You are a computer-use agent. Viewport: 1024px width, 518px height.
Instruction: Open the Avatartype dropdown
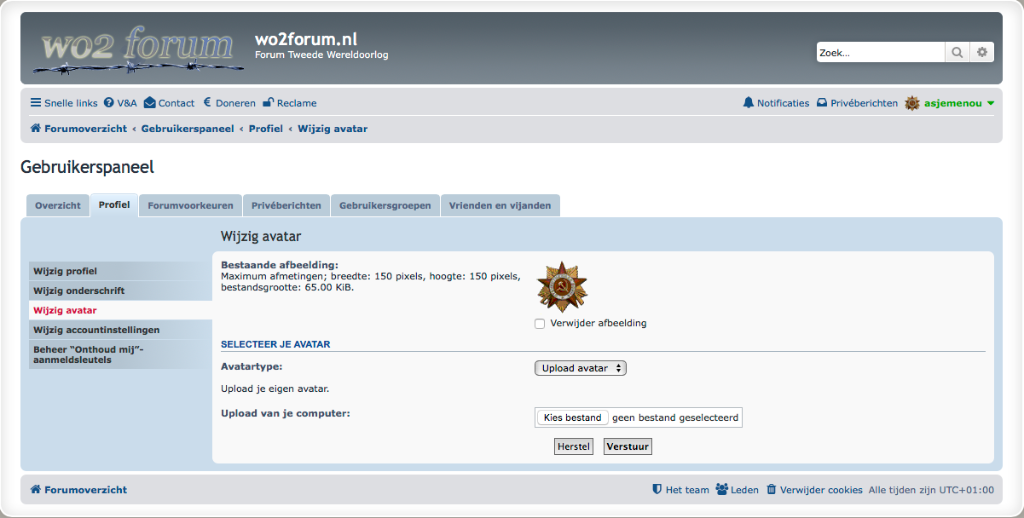pyautogui.click(x=581, y=368)
